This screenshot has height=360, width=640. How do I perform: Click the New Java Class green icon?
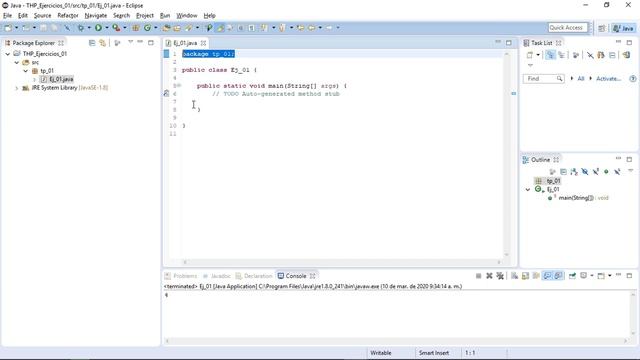pyautogui.click(x=147, y=28)
